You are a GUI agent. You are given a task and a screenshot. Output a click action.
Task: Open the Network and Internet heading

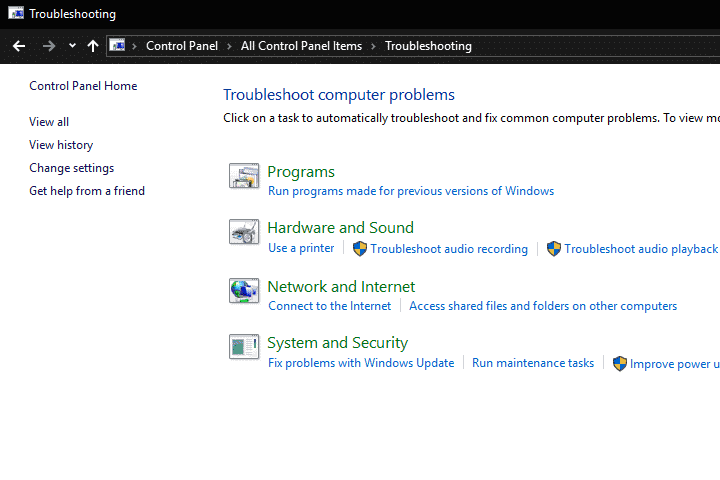341,287
